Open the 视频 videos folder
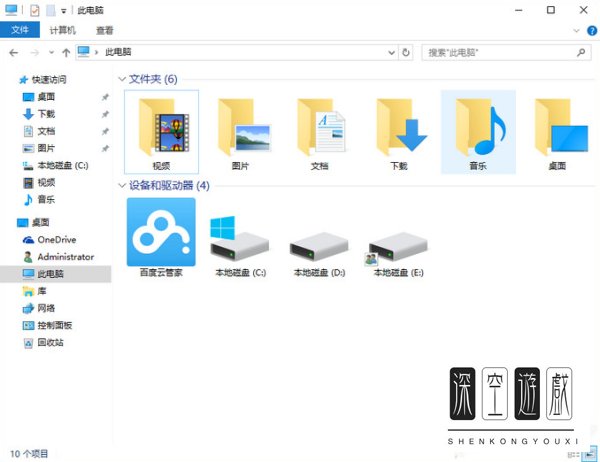Viewport: 600px width, 462px height. tap(161, 132)
